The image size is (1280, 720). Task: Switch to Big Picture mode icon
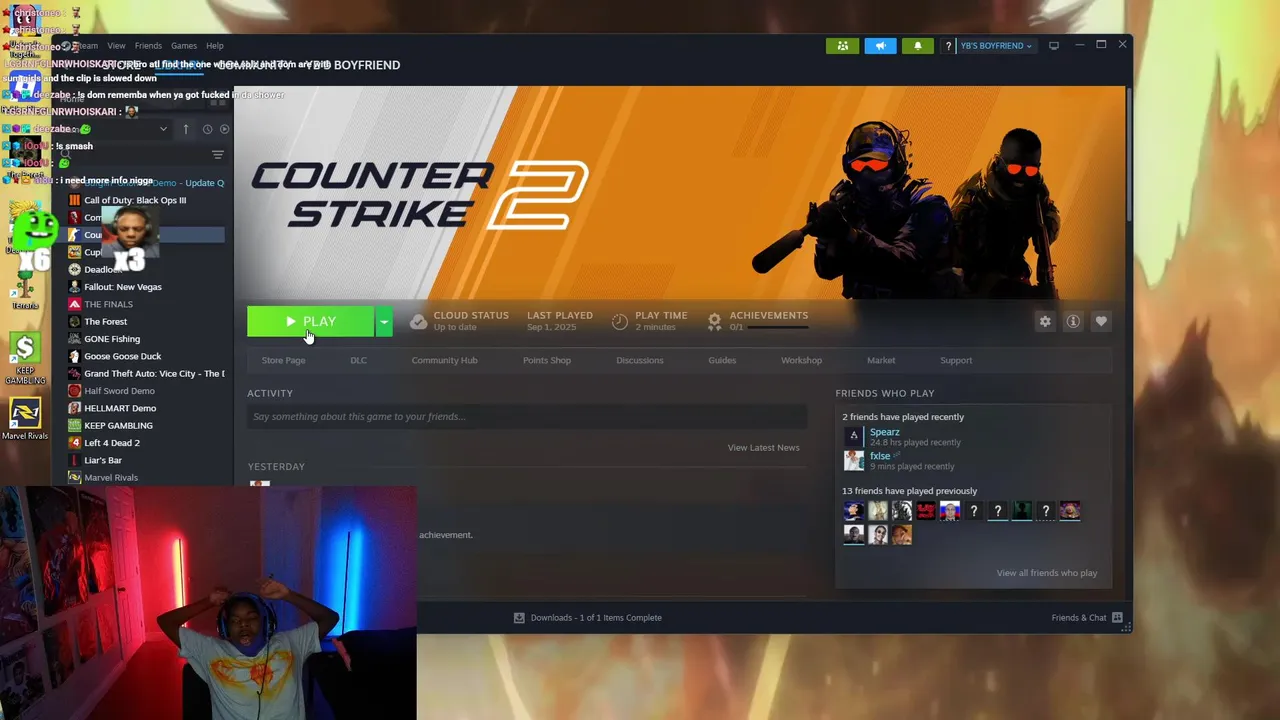pyautogui.click(x=1053, y=46)
